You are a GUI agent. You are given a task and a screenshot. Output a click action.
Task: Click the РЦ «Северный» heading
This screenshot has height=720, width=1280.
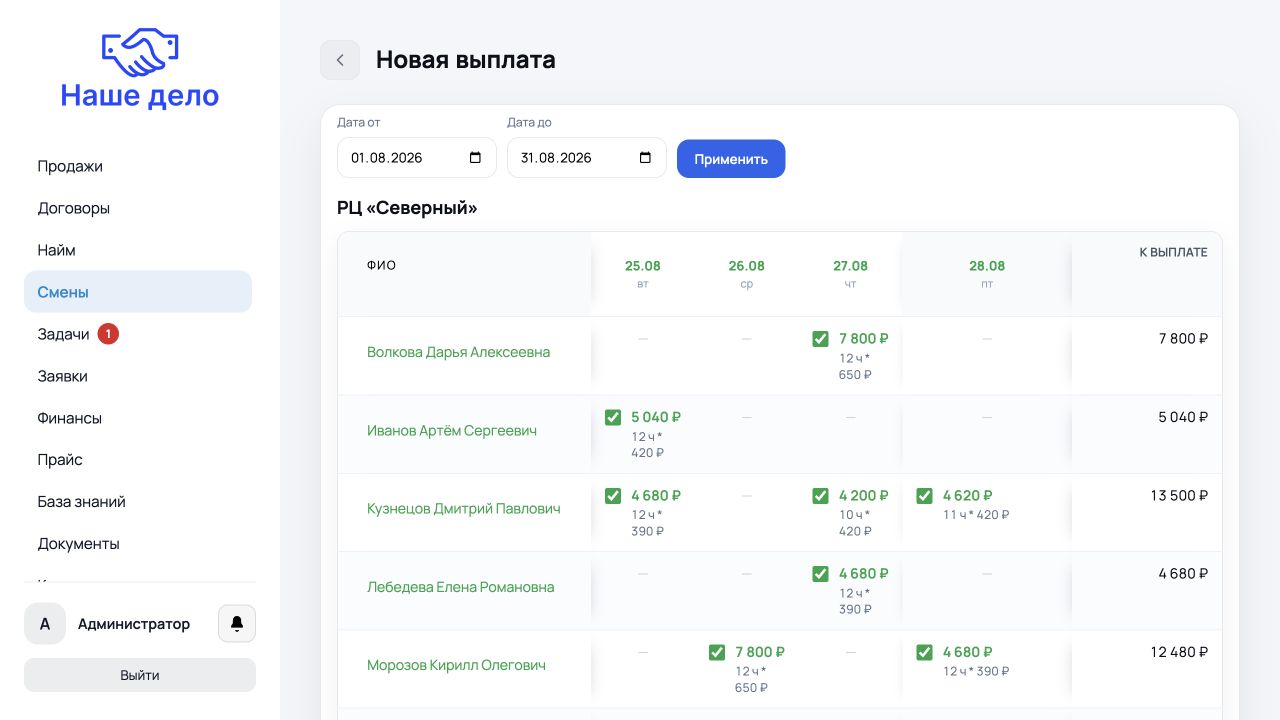point(407,208)
